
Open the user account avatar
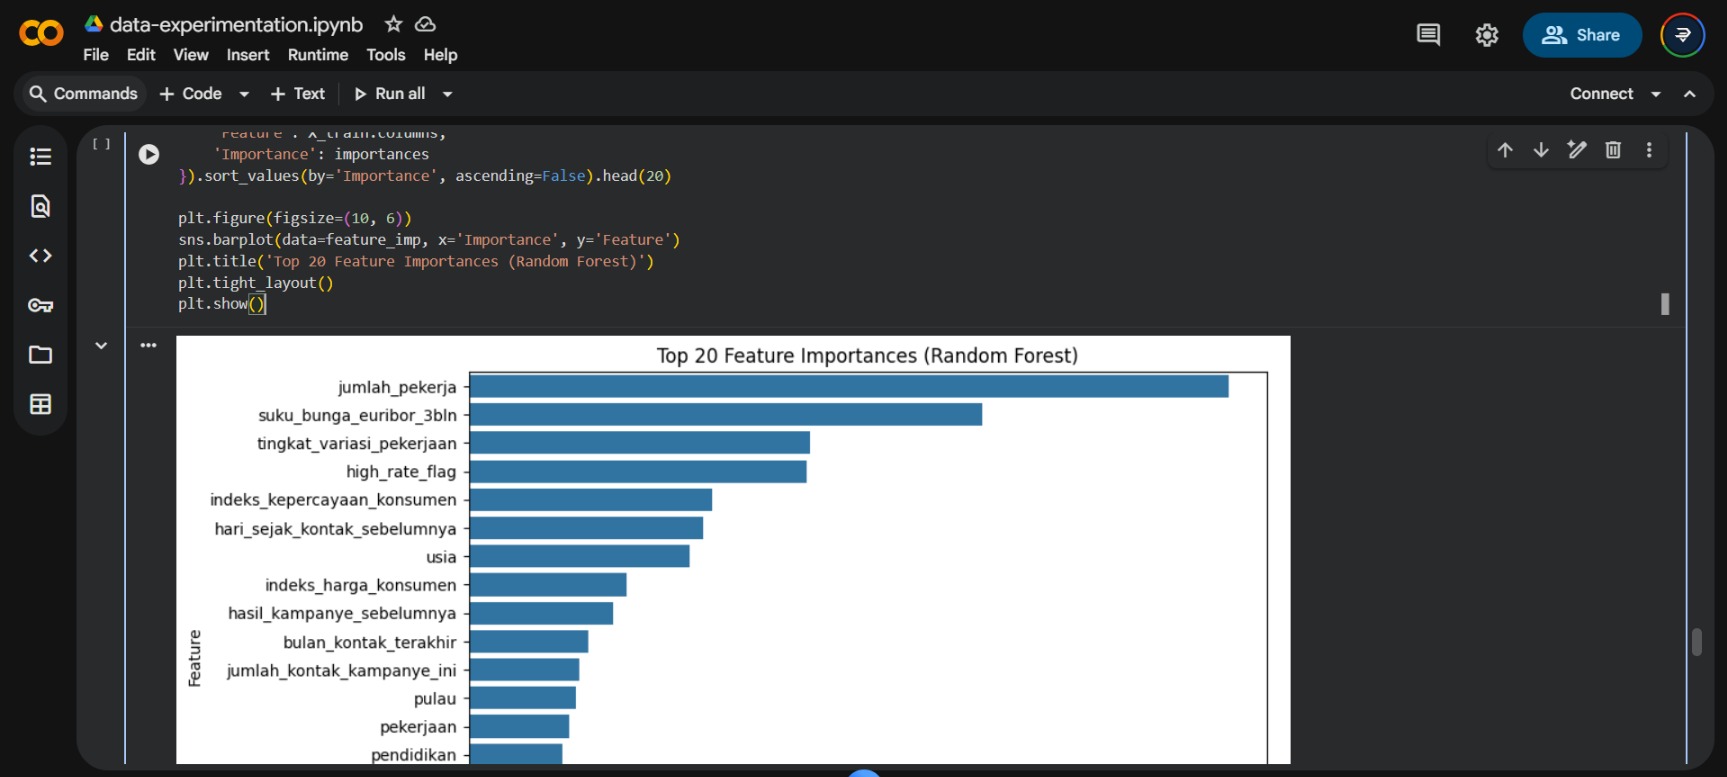pos(1683,35)
